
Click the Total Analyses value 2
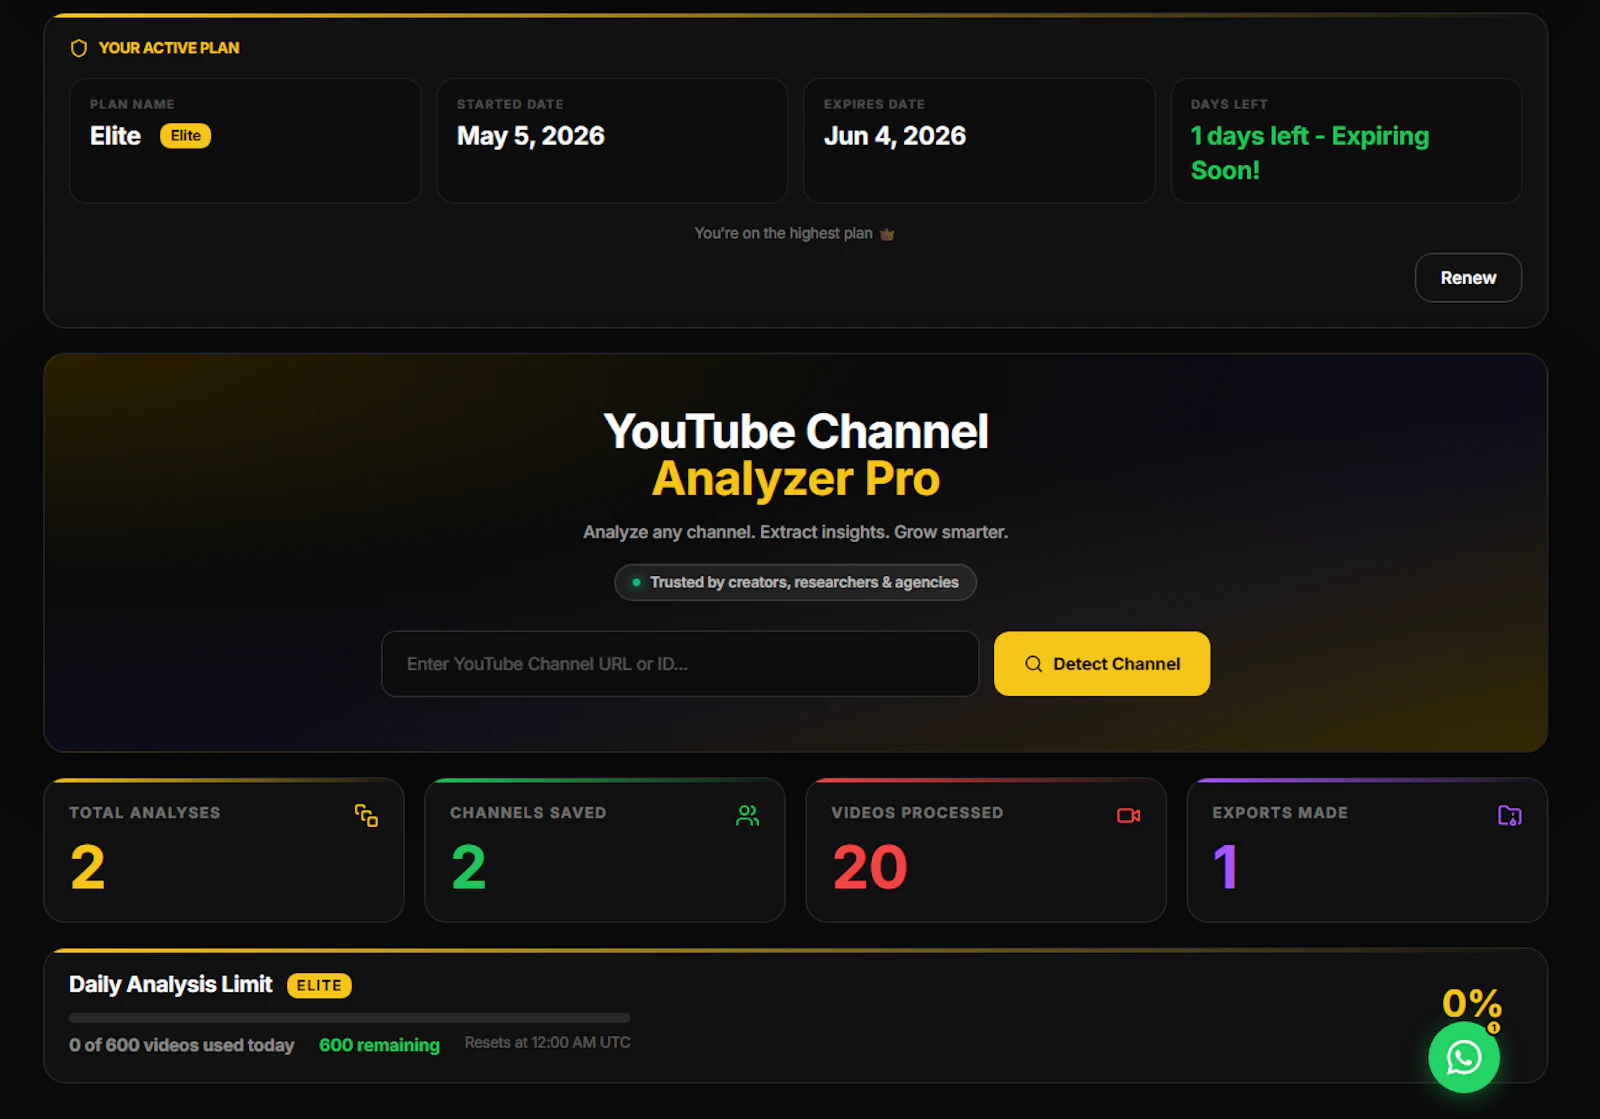pyautogui.click(x=87, y=867)
